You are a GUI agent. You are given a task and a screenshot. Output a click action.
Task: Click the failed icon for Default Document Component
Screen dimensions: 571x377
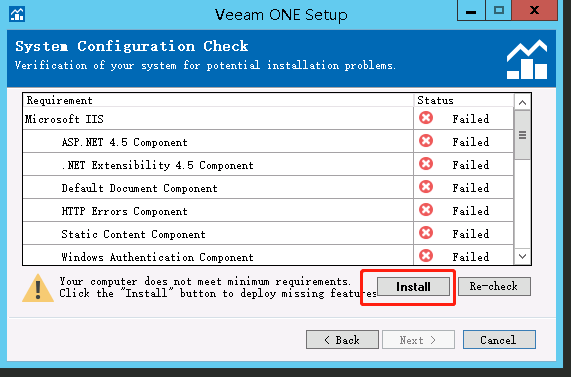pos(426,187)
